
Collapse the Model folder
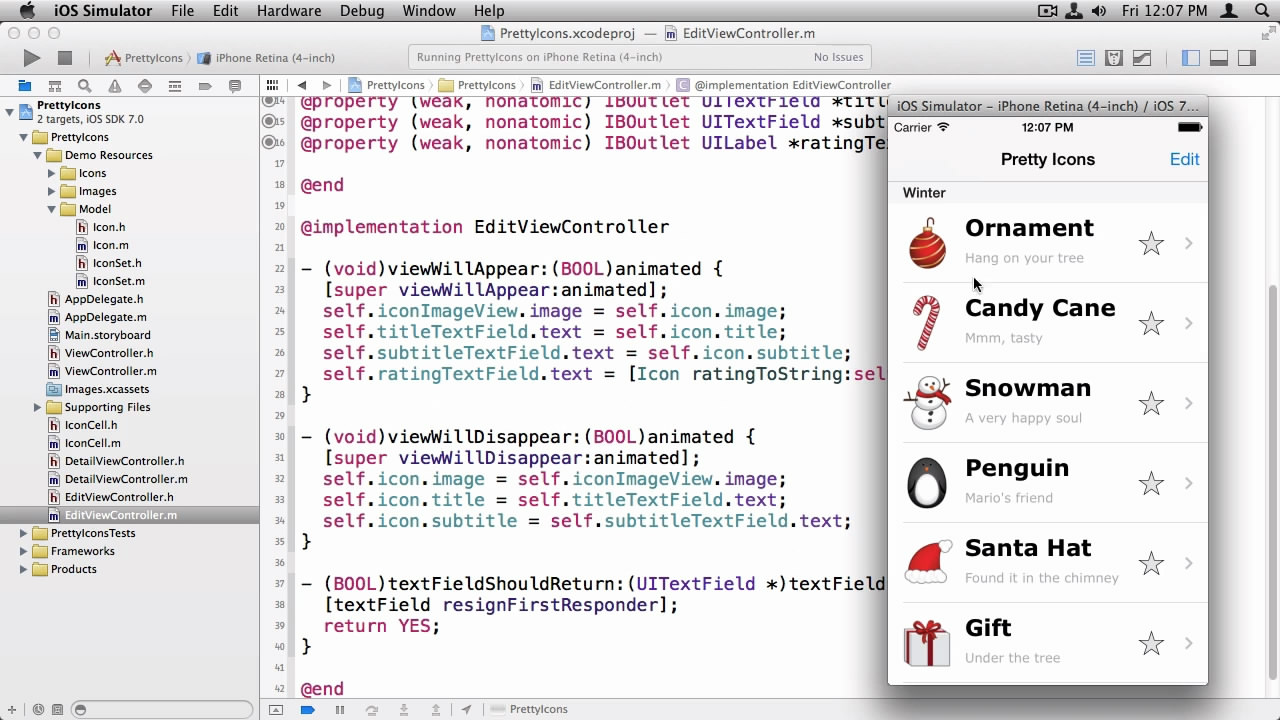(x=51, y=209)
